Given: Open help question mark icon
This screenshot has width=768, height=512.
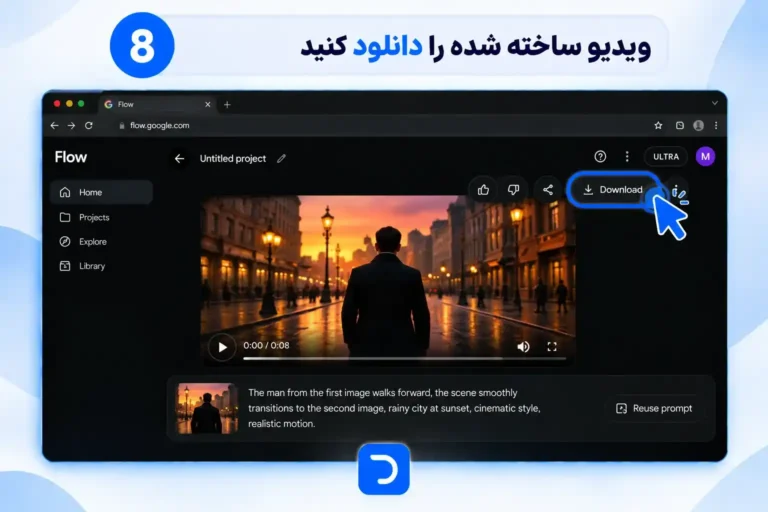Looking at the screenshot, I should point(600,156).
